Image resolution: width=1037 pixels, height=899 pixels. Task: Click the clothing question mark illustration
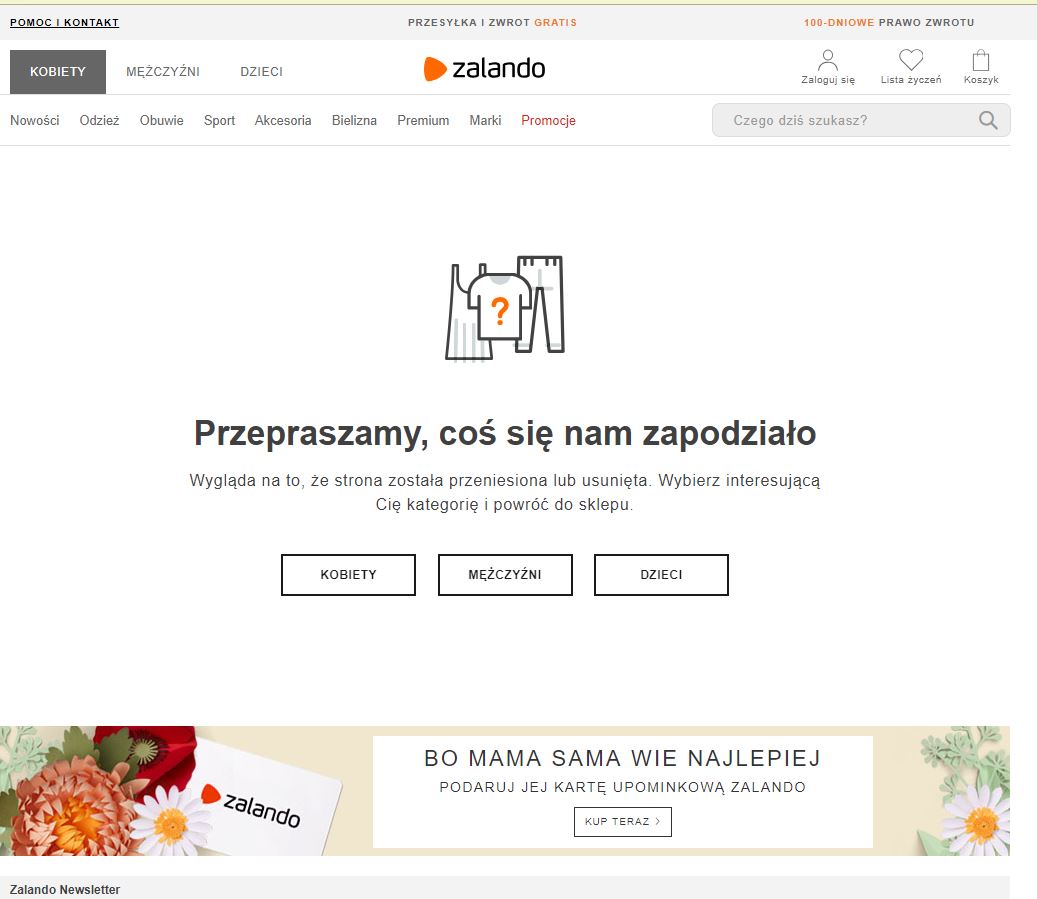pyautogui.click(x=505, y=308)
